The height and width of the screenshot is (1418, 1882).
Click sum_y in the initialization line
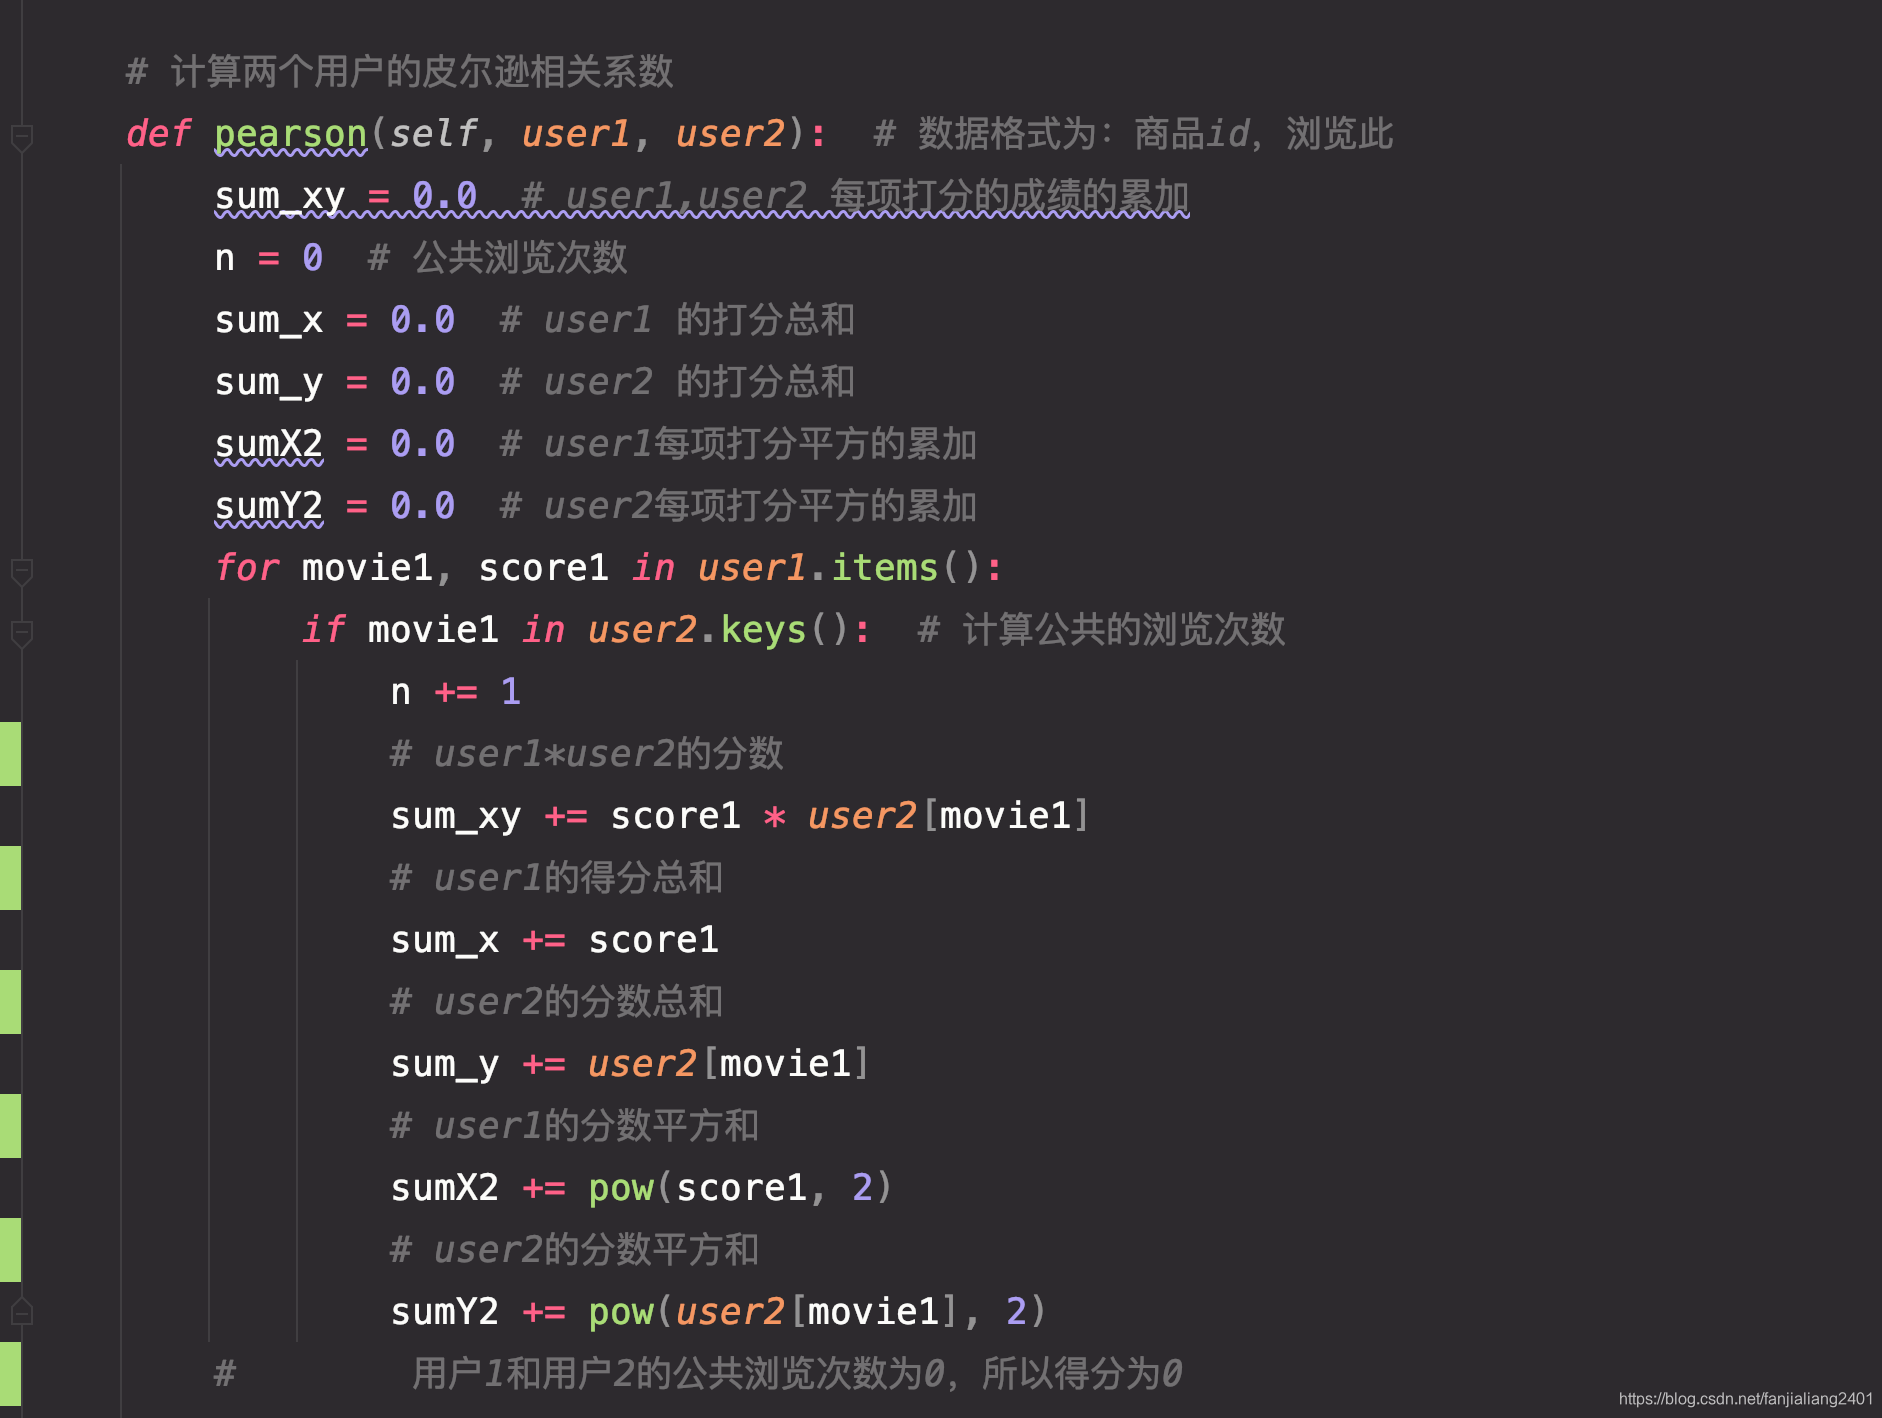pos(269,383)
